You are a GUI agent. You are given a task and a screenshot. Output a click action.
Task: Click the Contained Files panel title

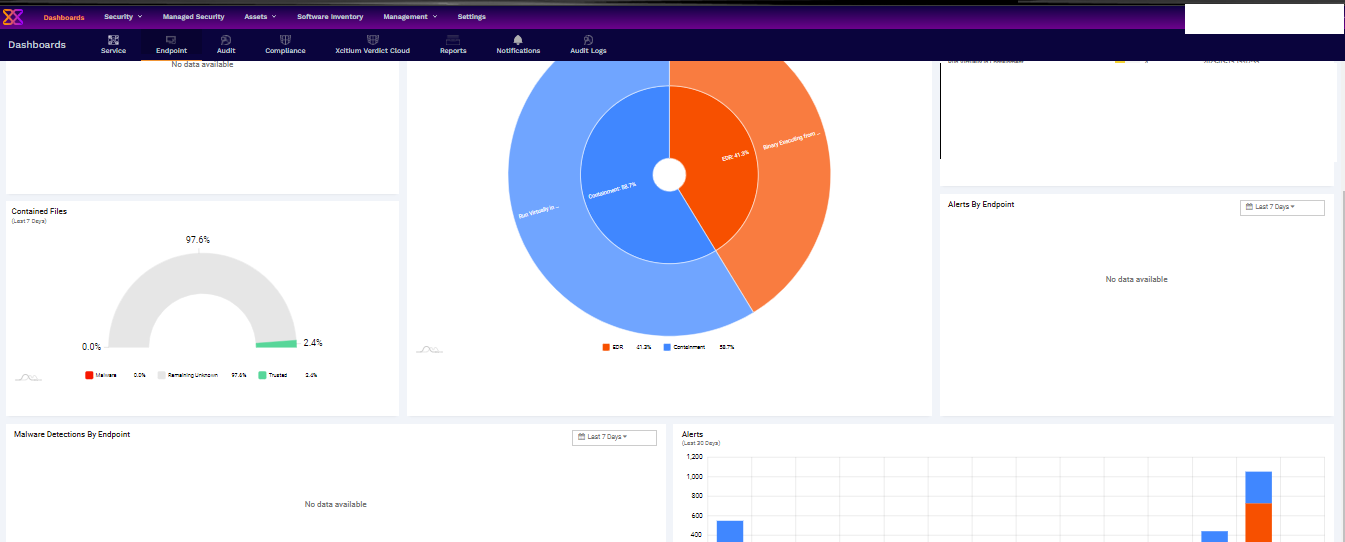tap(39, 212)
